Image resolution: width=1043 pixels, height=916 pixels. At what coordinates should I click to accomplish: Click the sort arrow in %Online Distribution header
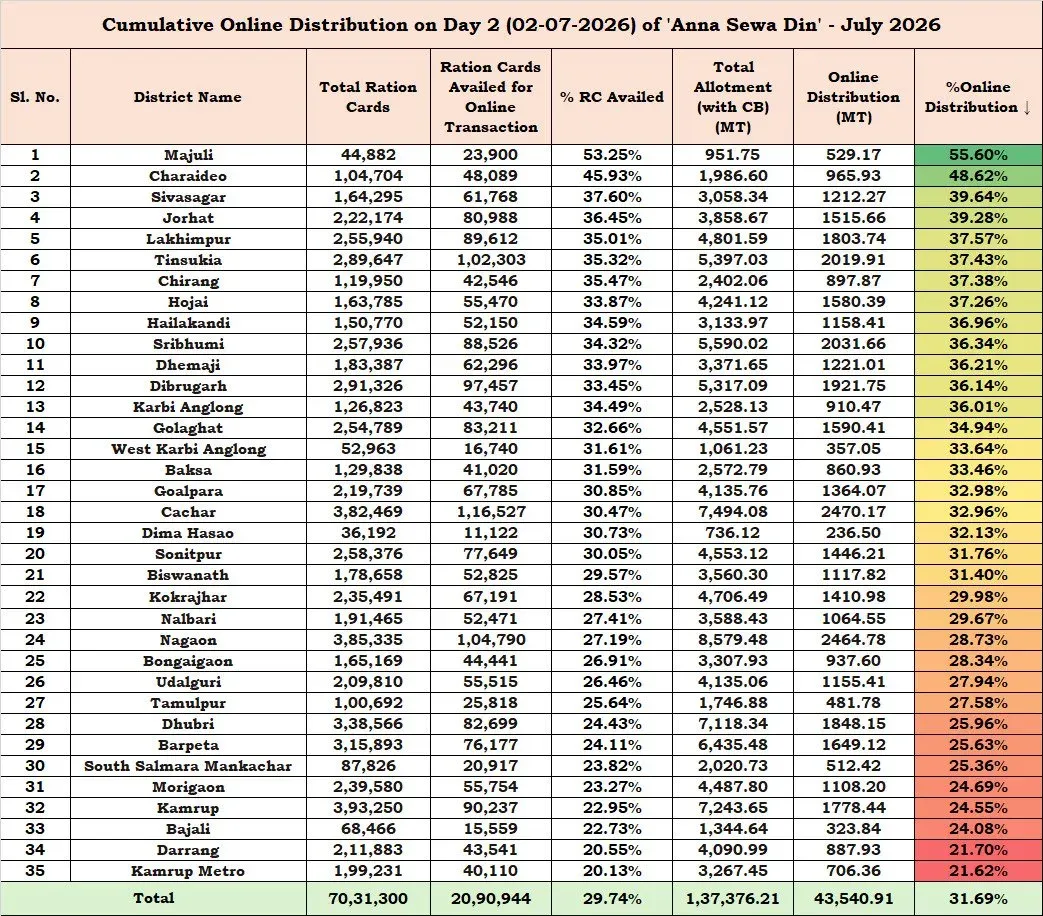tap(1027, 107)
